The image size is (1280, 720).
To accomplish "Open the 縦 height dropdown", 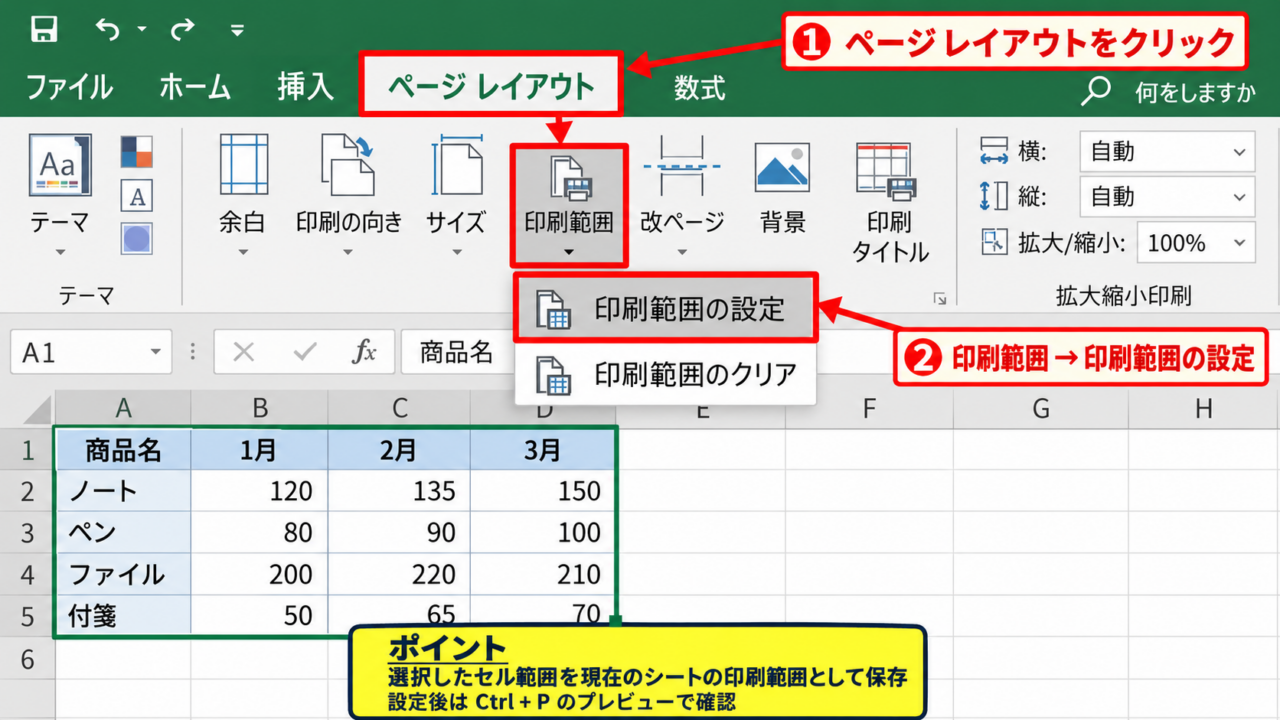I will point(1167,196).
